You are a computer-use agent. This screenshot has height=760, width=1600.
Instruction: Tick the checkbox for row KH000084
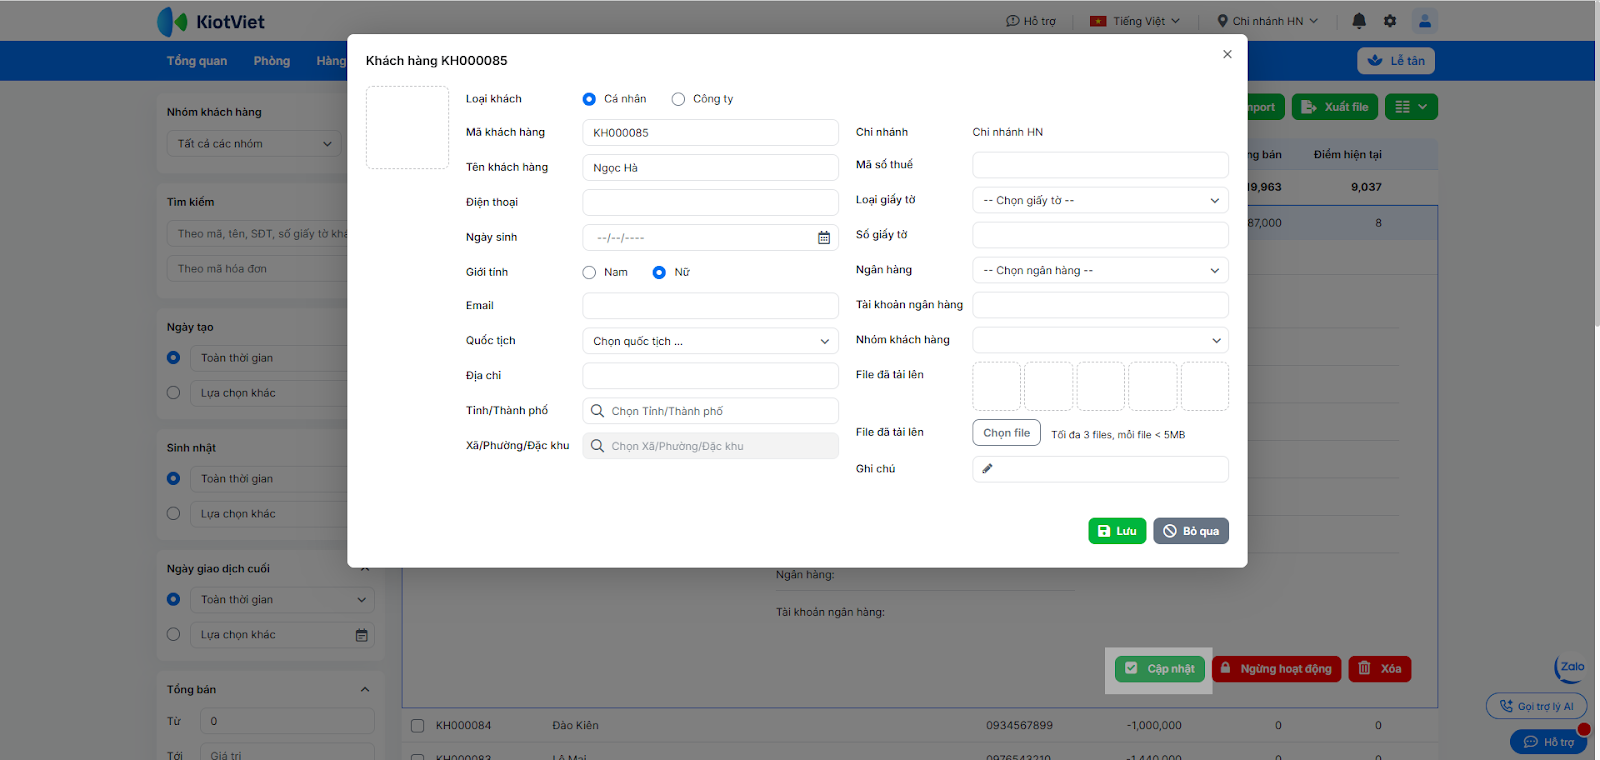pos(417,726)
